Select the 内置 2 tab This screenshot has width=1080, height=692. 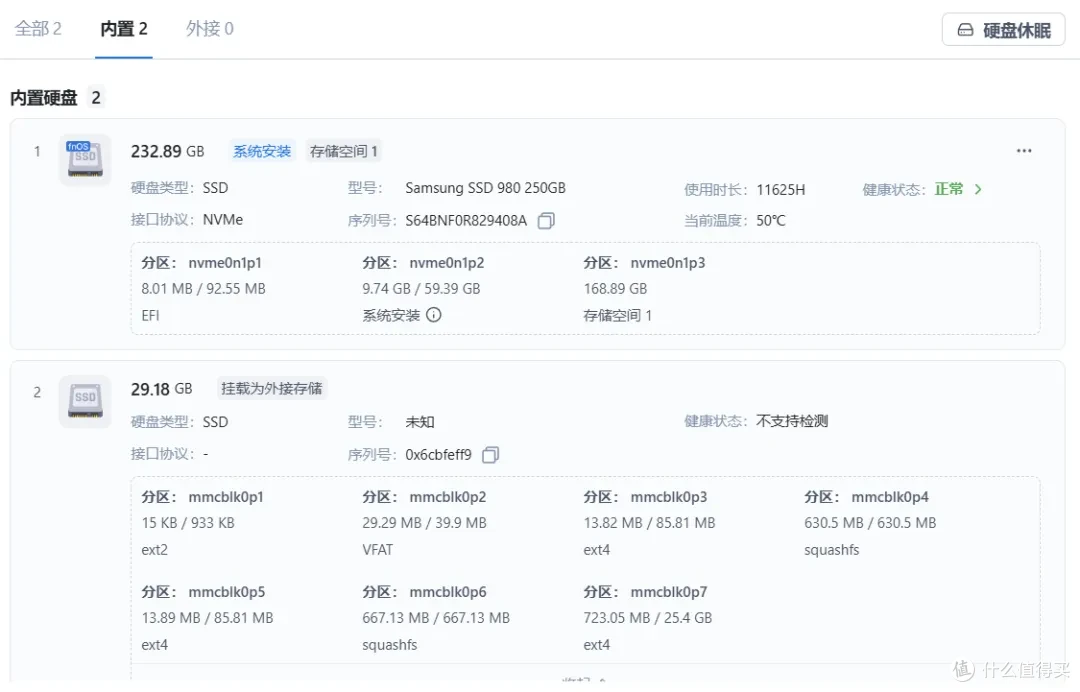(124, 29)
